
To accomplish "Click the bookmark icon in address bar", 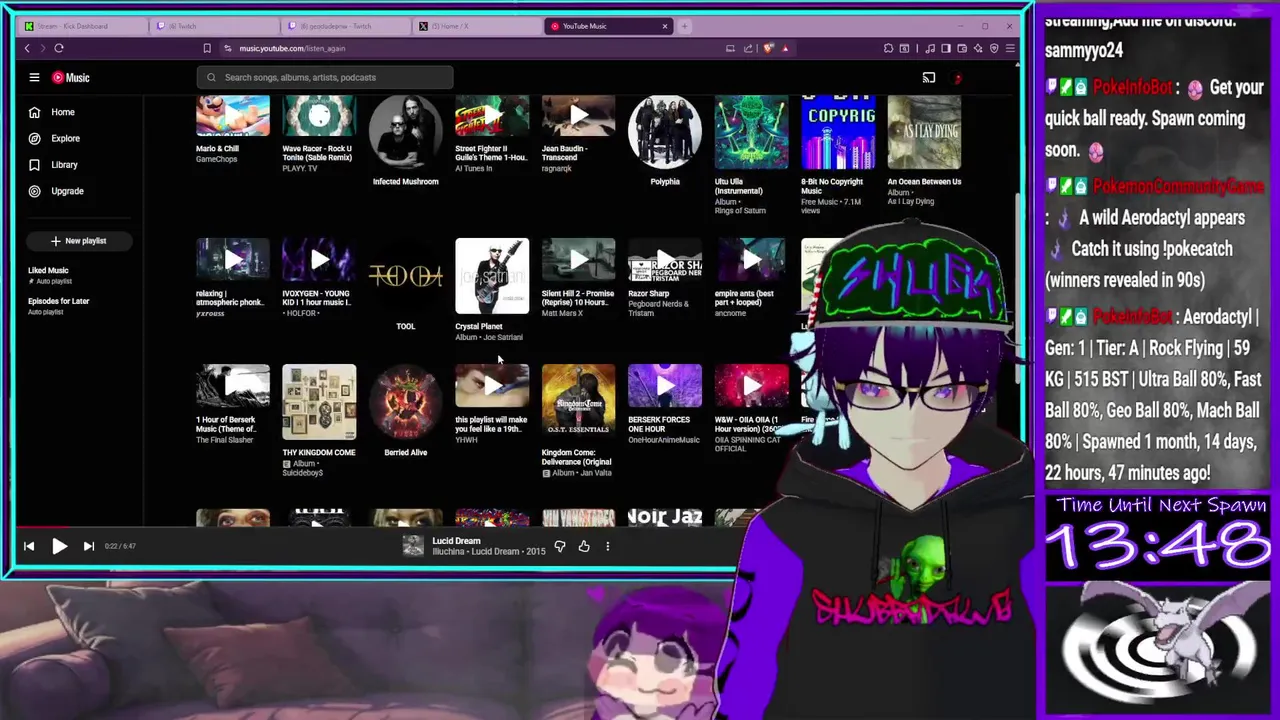I will tap(207, 48).
